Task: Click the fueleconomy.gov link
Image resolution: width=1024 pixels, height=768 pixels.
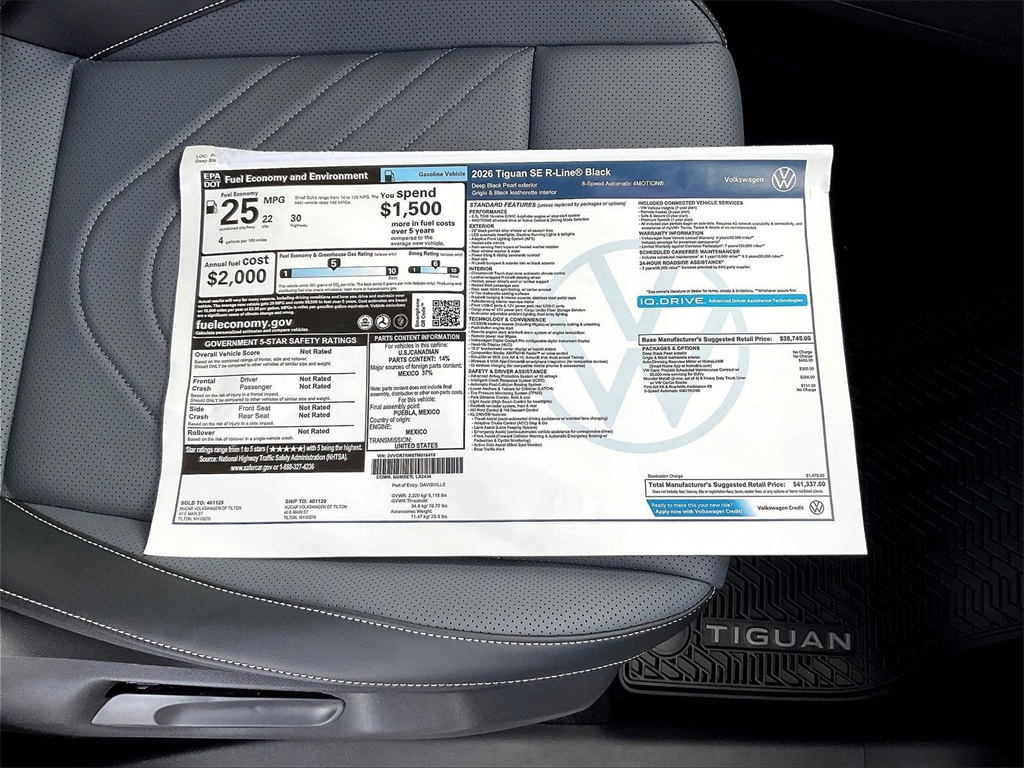Action: pos(244,324)
